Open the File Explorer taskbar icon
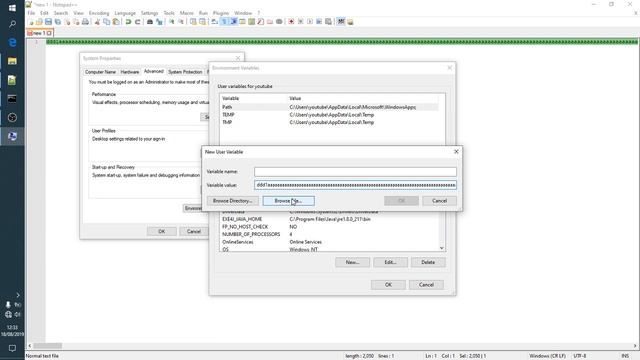640x360 pixels. [12, 61]
